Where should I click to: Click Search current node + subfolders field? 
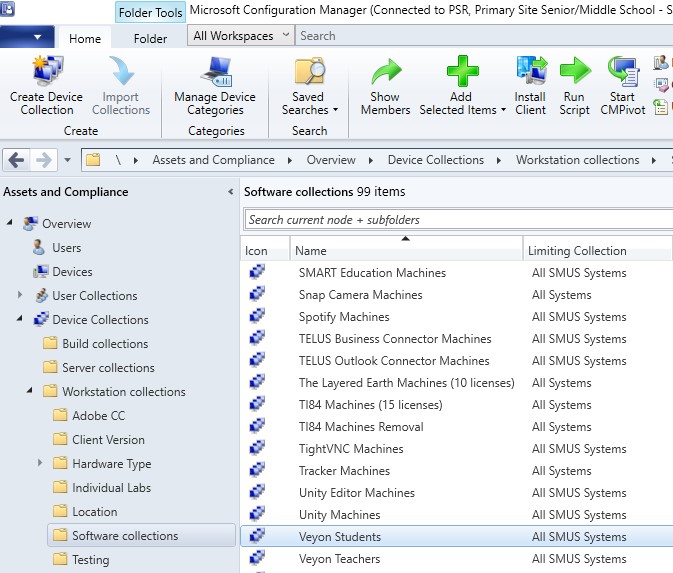click(x=458, y=220)
